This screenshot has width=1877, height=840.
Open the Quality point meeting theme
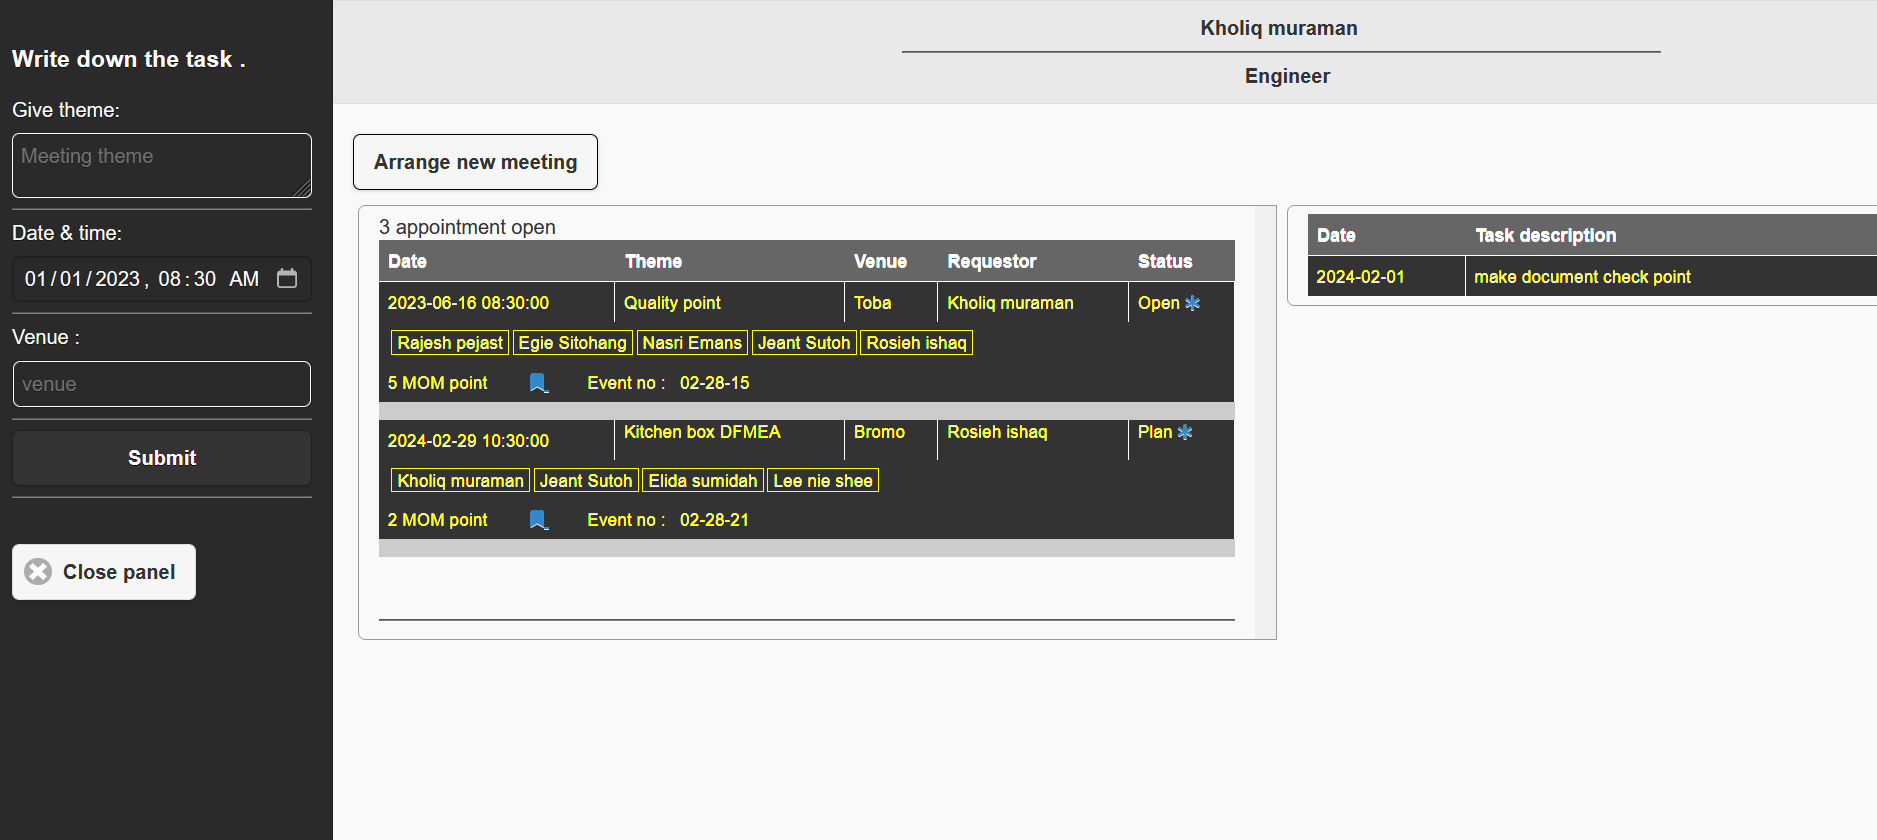click(672, 303)
